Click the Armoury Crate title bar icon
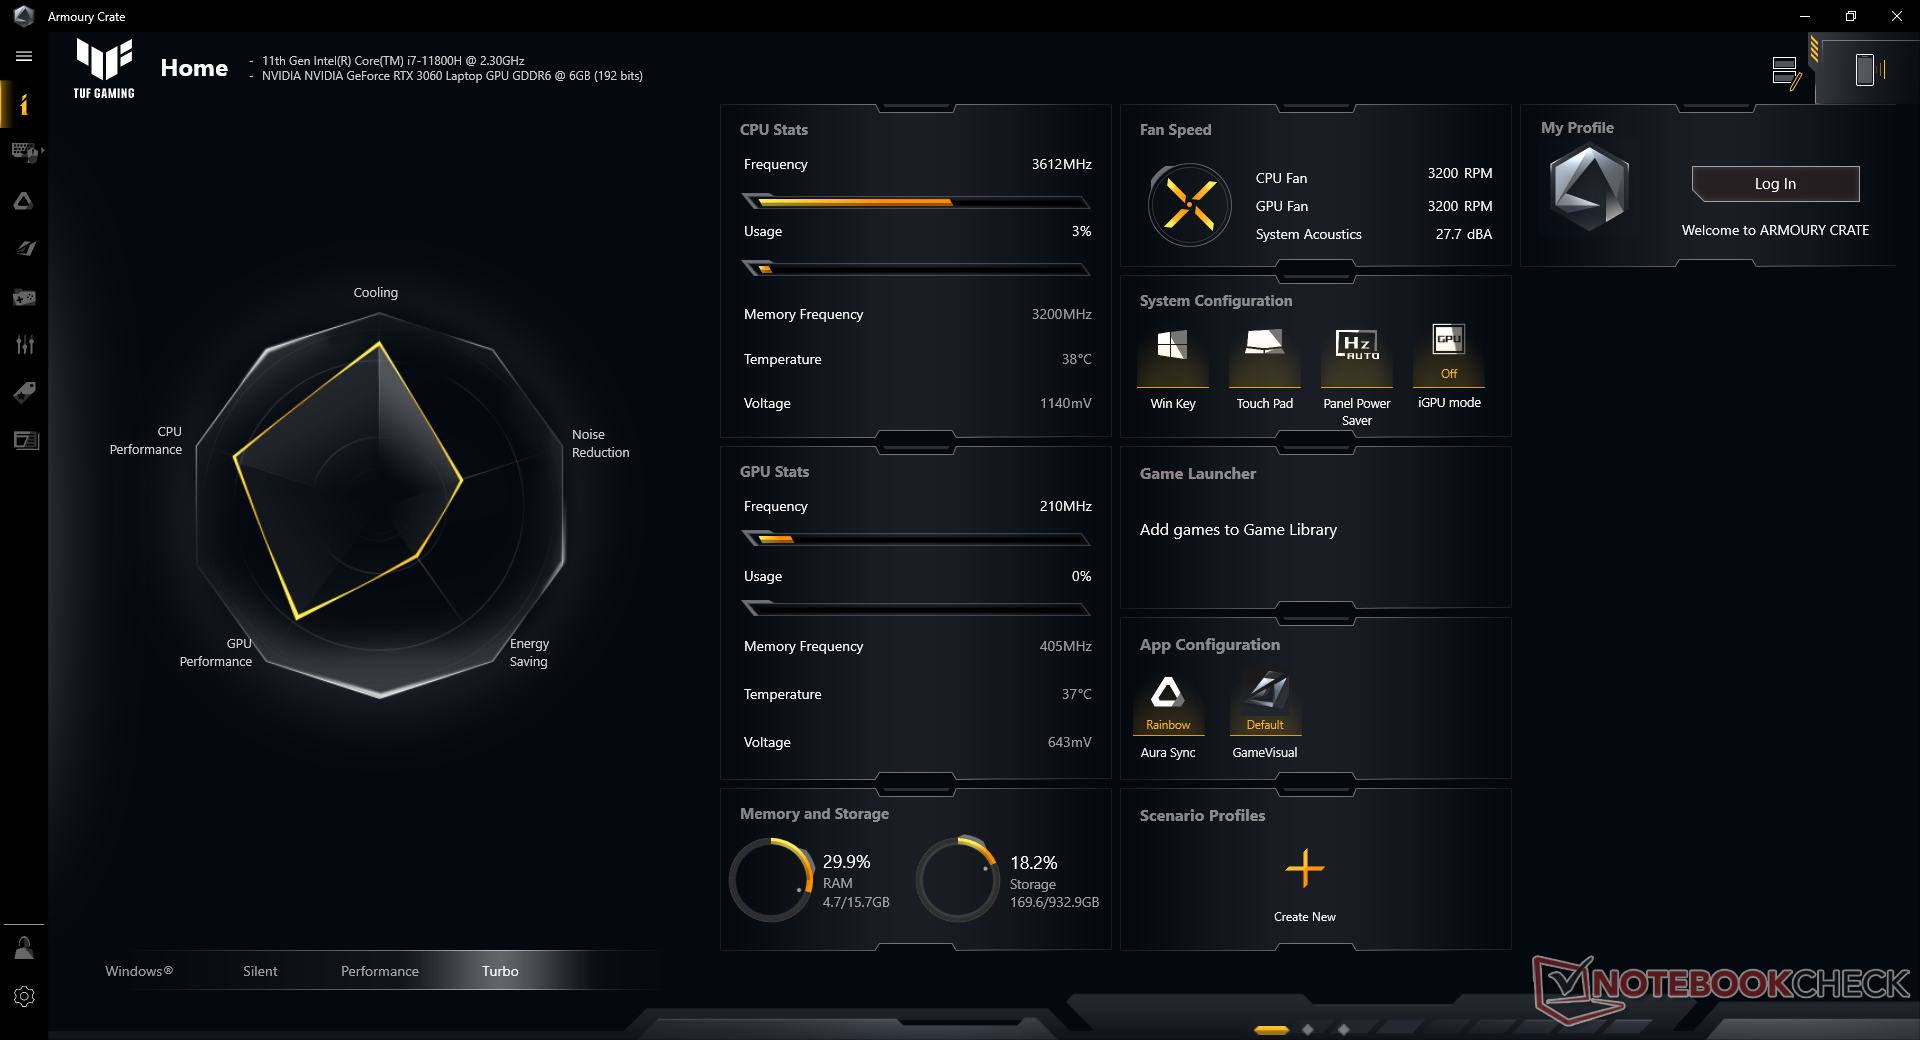1920x1040 pixels. click(24, 16)
